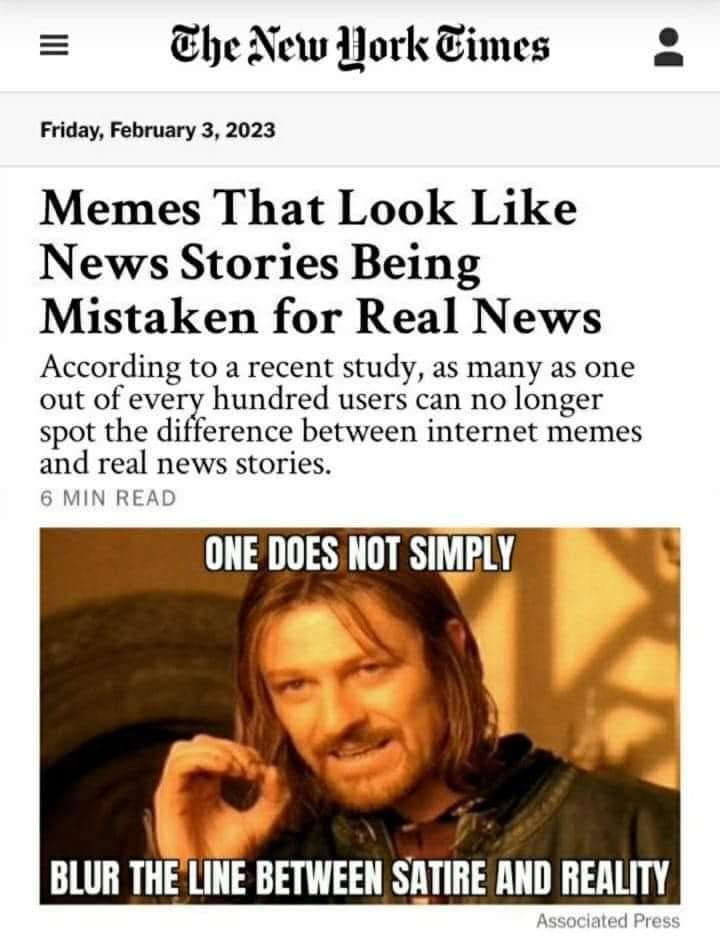Open headline Memes That Look Like News Stories
720x940 pixels.
[x=321, y=263]
